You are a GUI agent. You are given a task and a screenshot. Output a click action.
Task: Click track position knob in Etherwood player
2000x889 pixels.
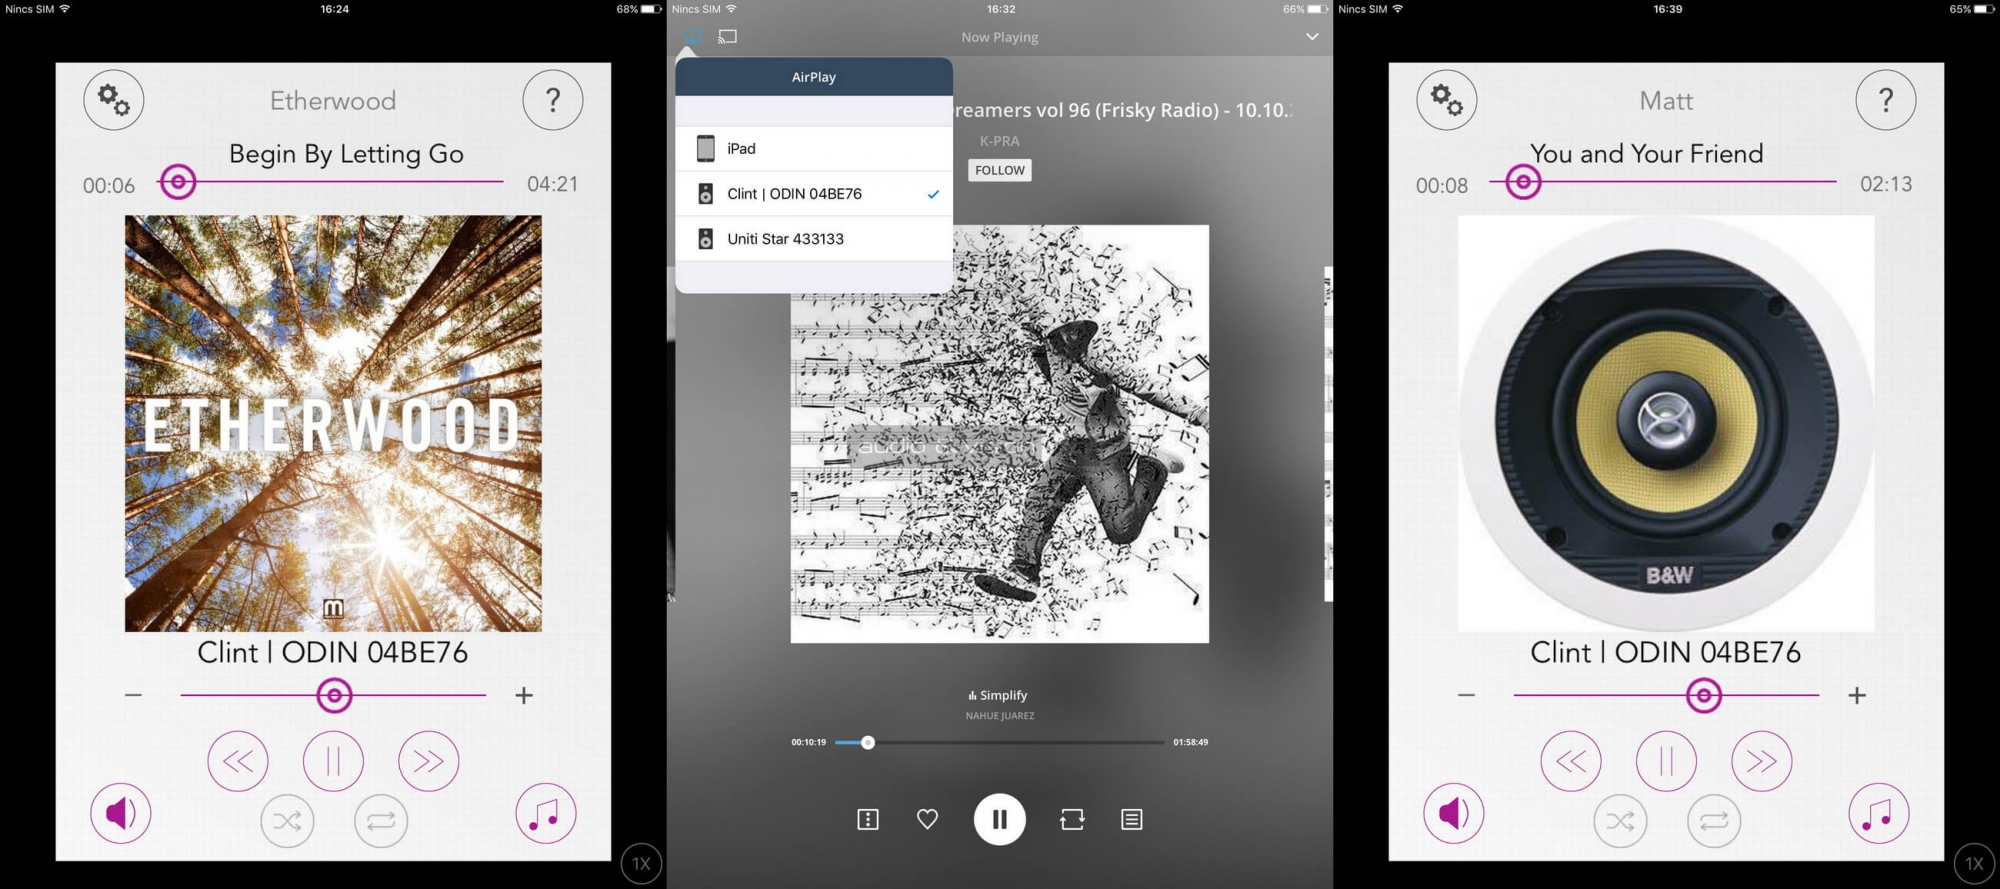(178, 182)
